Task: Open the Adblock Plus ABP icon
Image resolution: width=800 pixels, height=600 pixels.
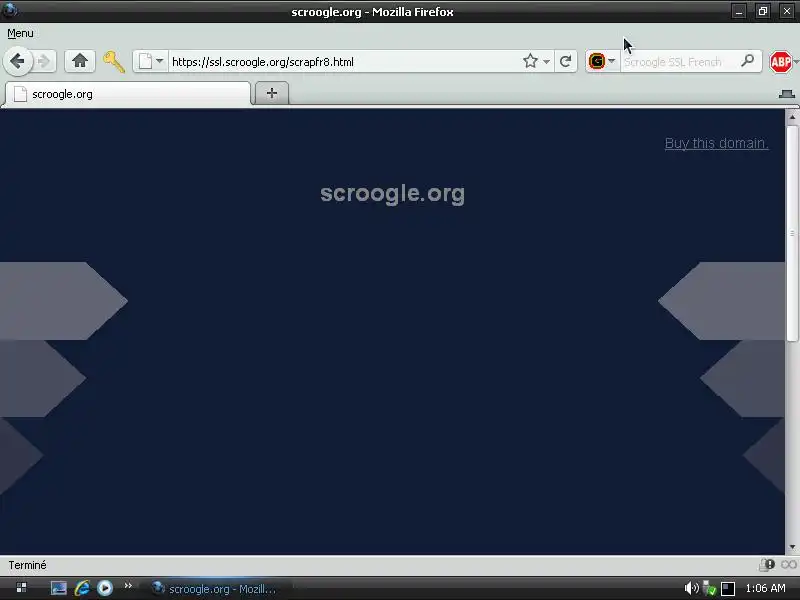Action: 780,62
